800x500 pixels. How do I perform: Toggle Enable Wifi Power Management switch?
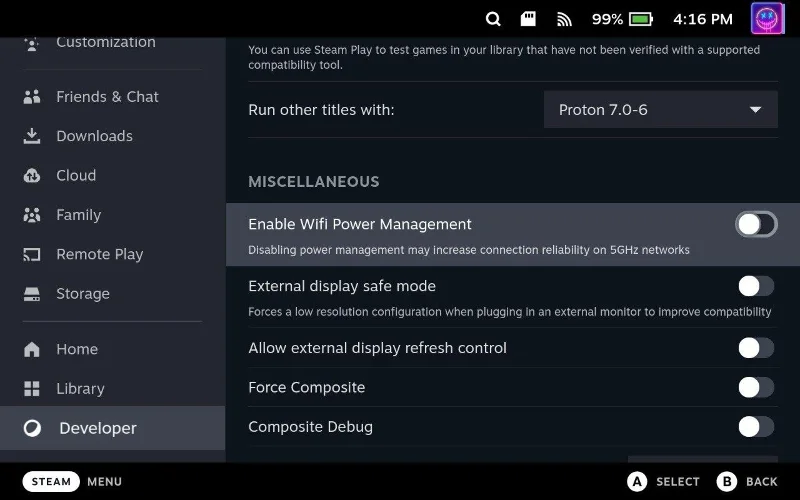[x=755, y=224]
